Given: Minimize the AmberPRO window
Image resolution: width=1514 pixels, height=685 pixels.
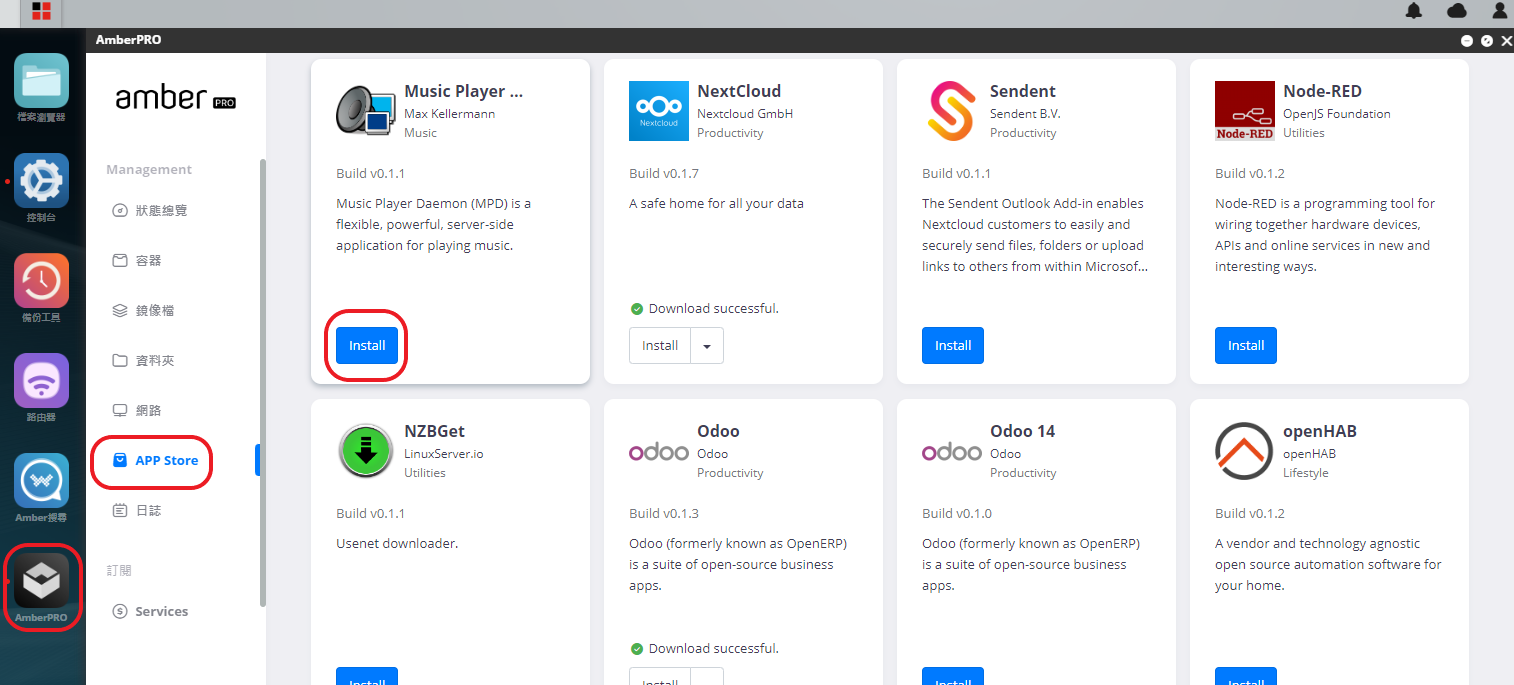Looking at the screenshot, I should click(x=1466, y=41).
